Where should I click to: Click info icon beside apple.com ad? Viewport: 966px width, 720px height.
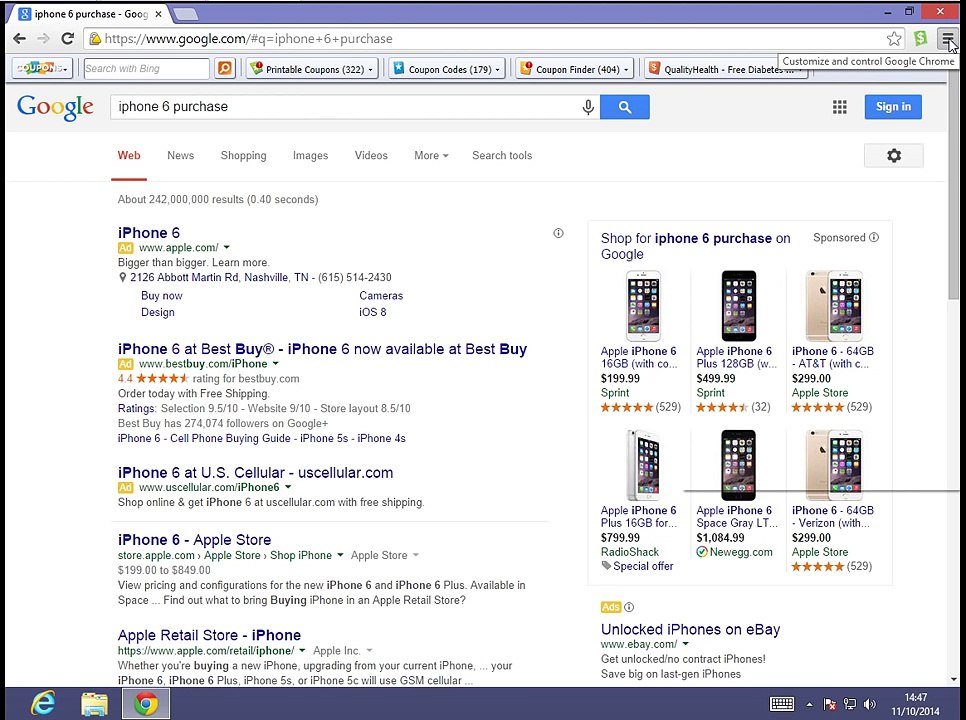pos(558,233)
